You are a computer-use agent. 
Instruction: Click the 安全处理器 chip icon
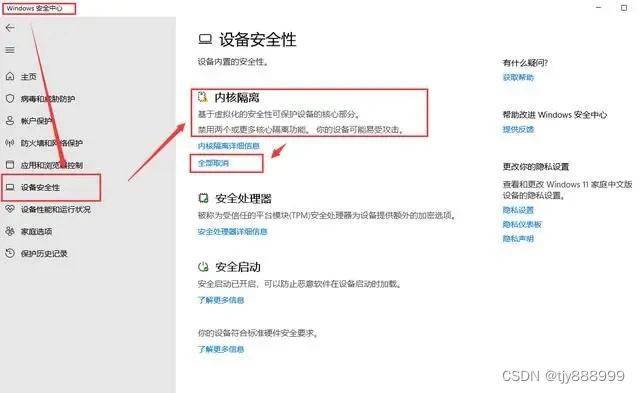[x=203, y=198]
